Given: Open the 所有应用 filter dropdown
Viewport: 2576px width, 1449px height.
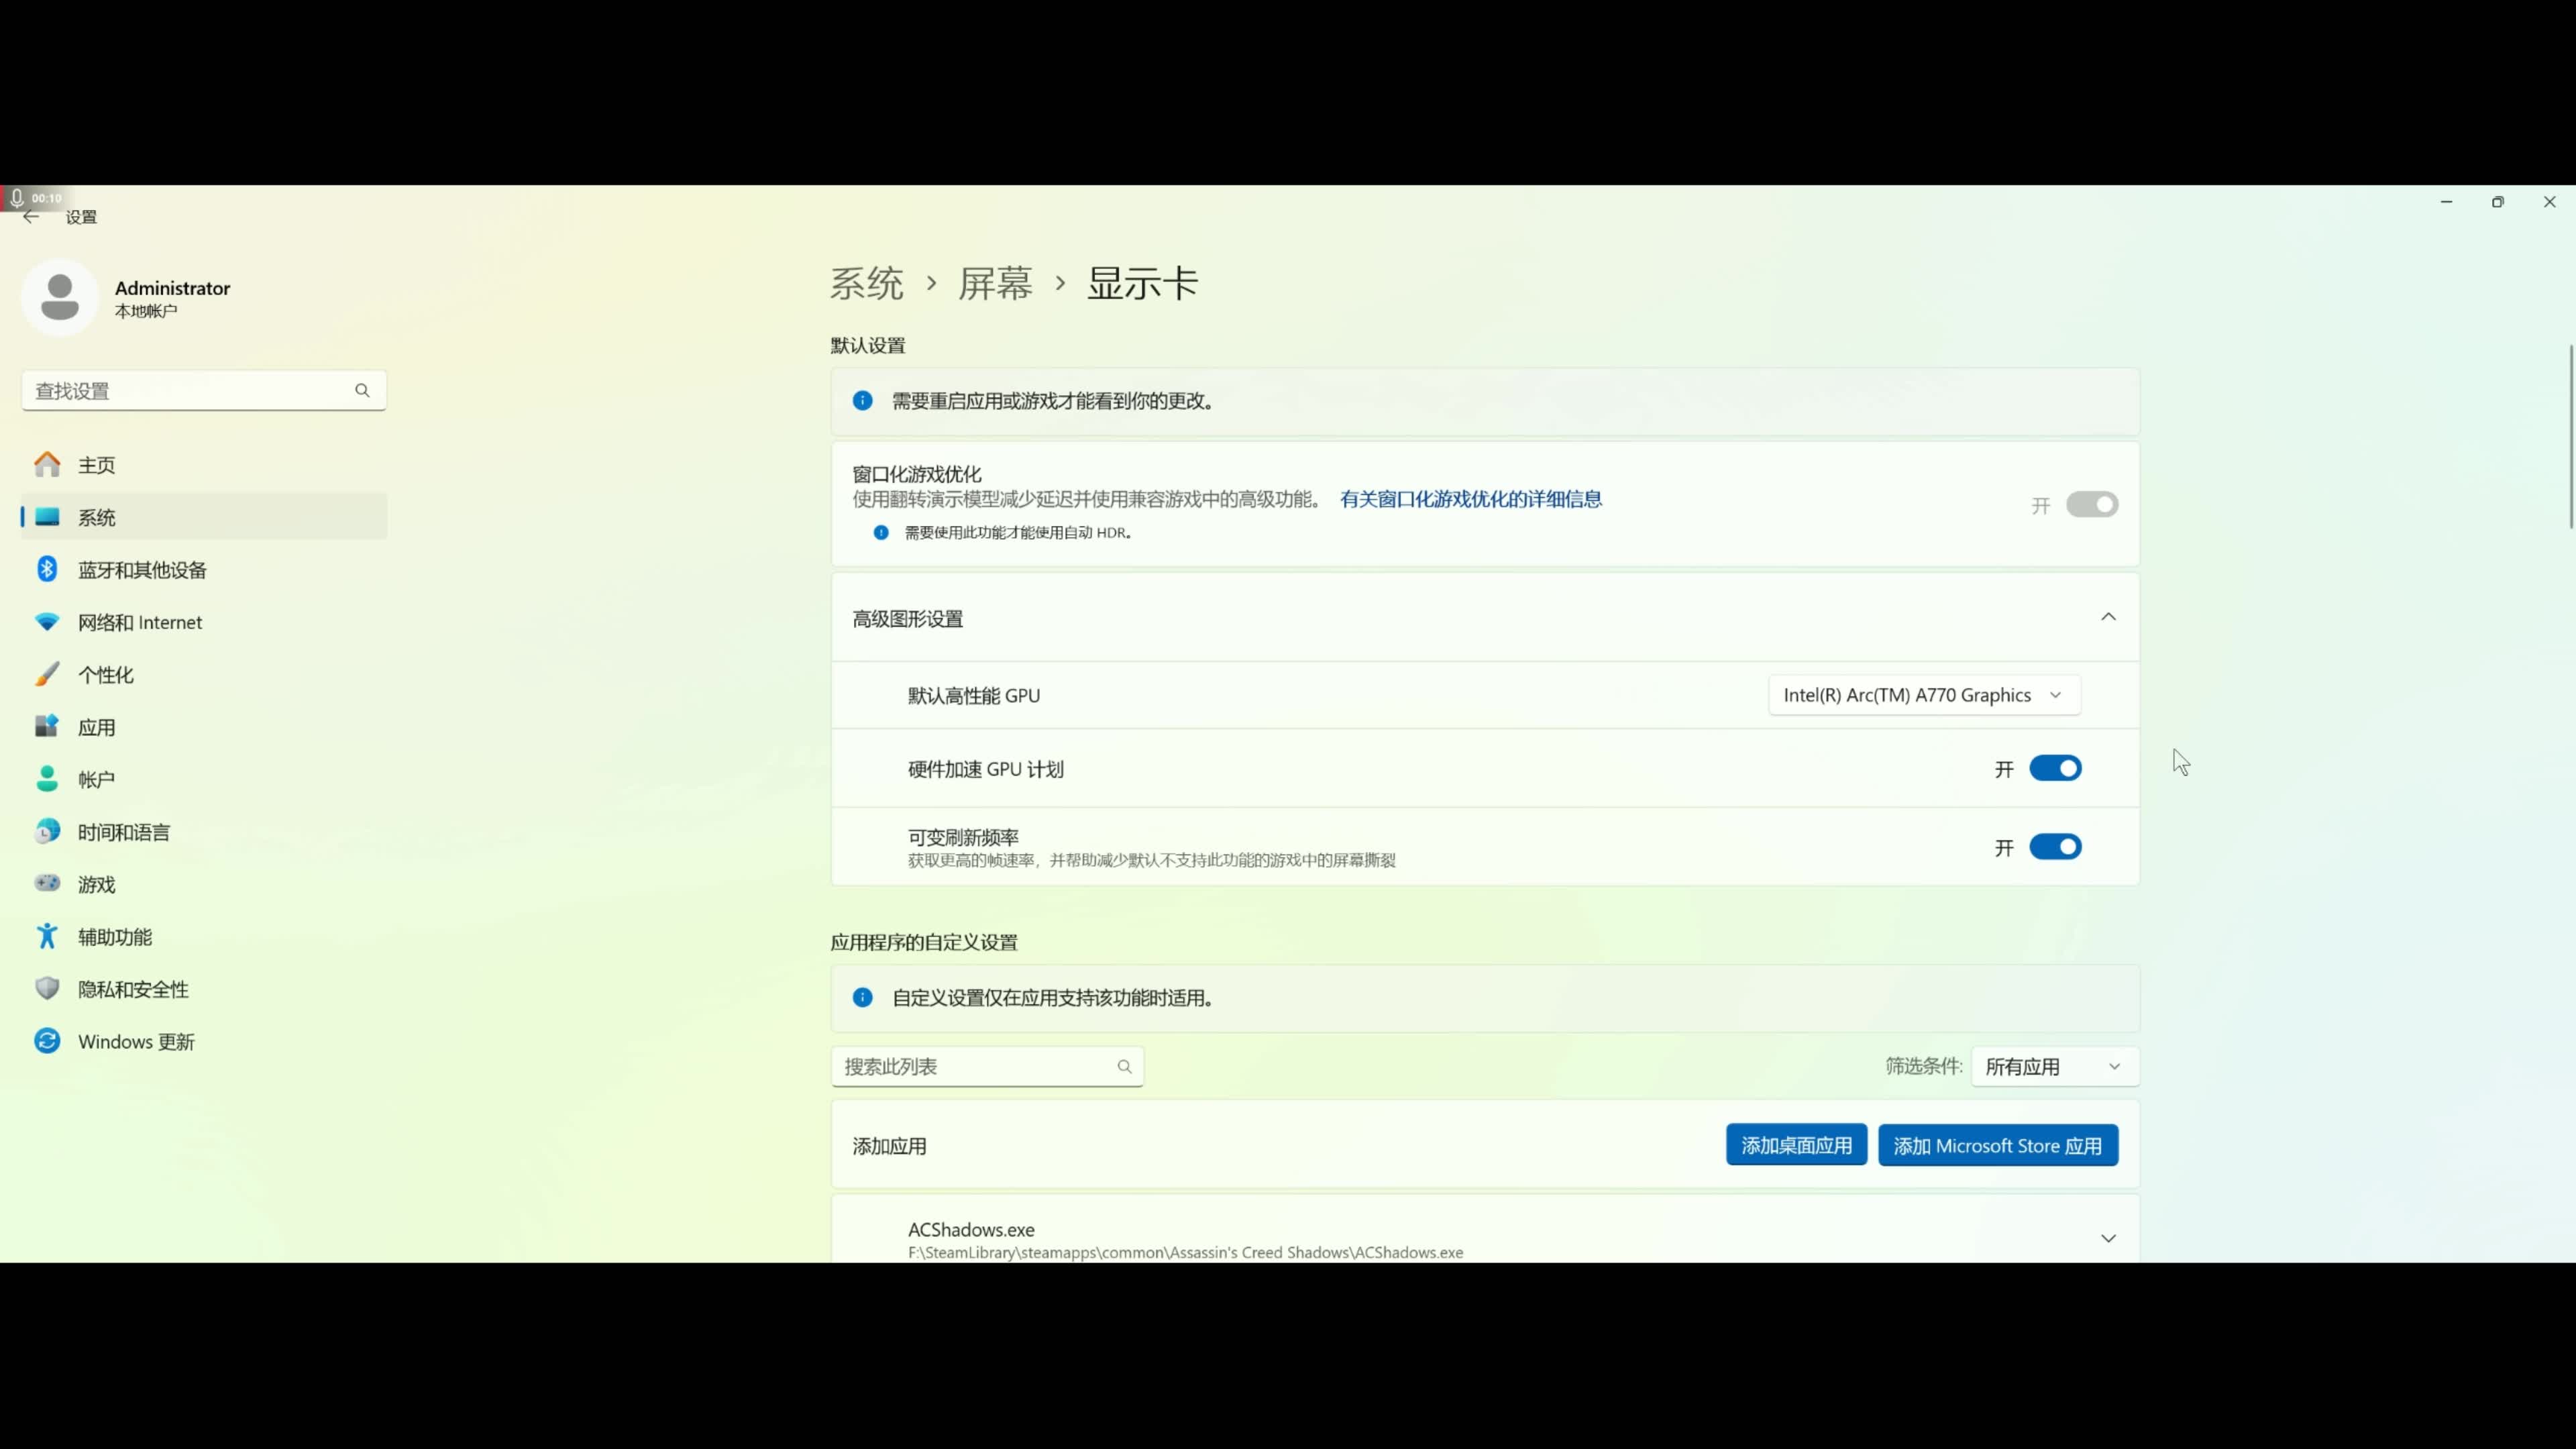Looking at the screenshot, I should pos(2054,1066).
